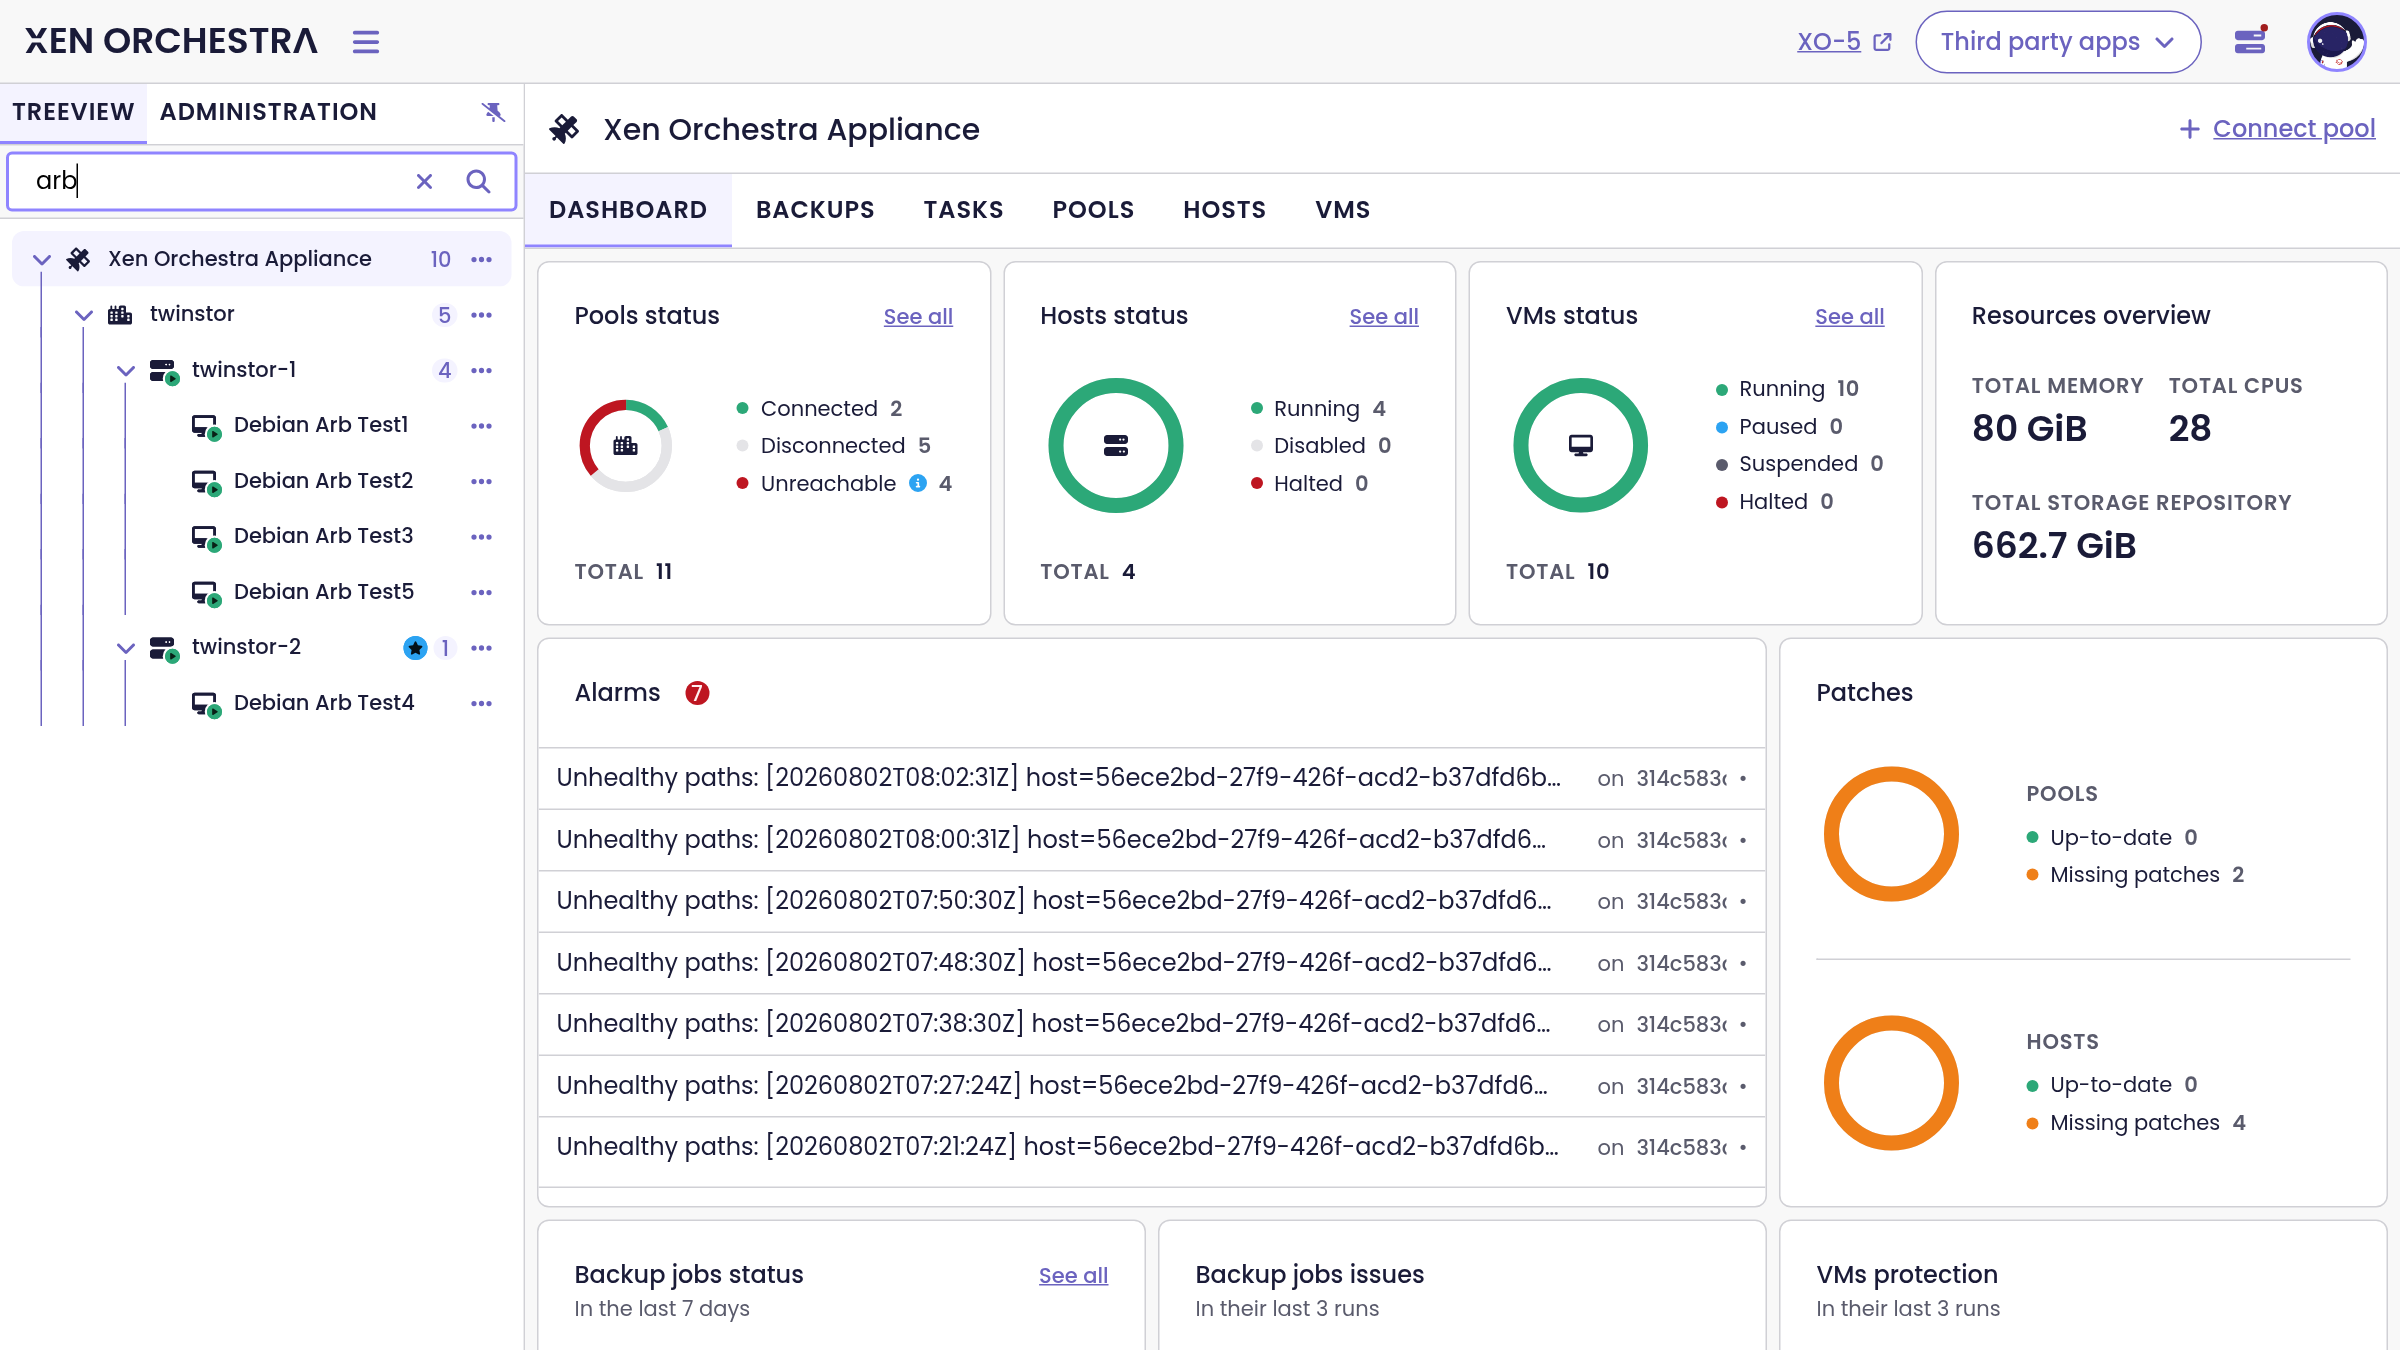
Task: Click the Connect pool link
Action: coord(2294,129)
